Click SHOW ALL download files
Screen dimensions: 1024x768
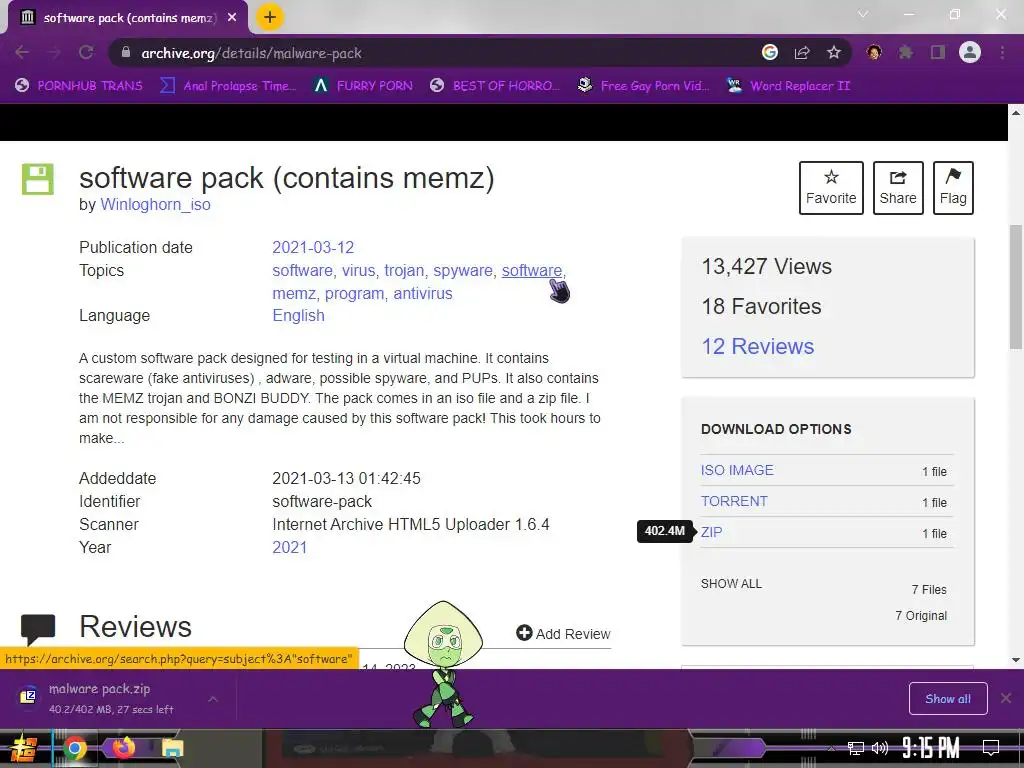pos(731,584)
